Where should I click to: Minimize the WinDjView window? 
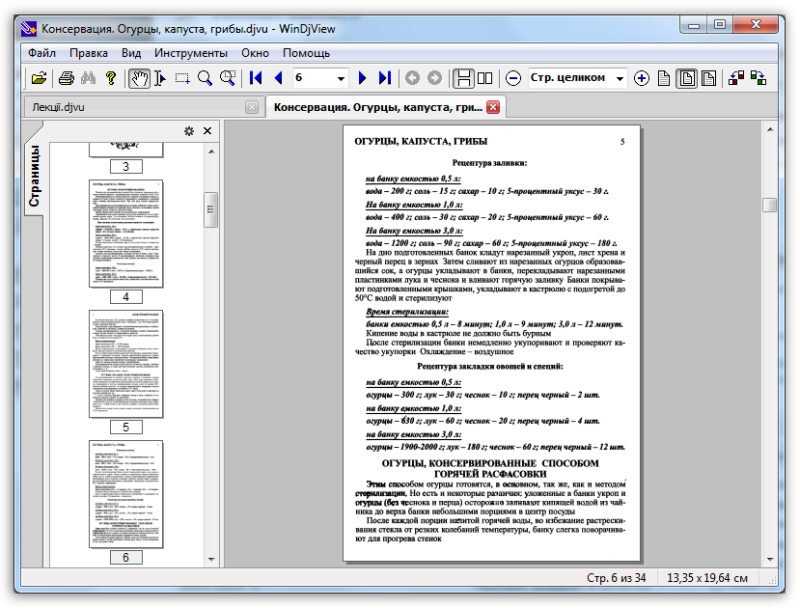[x=693, y=25]
